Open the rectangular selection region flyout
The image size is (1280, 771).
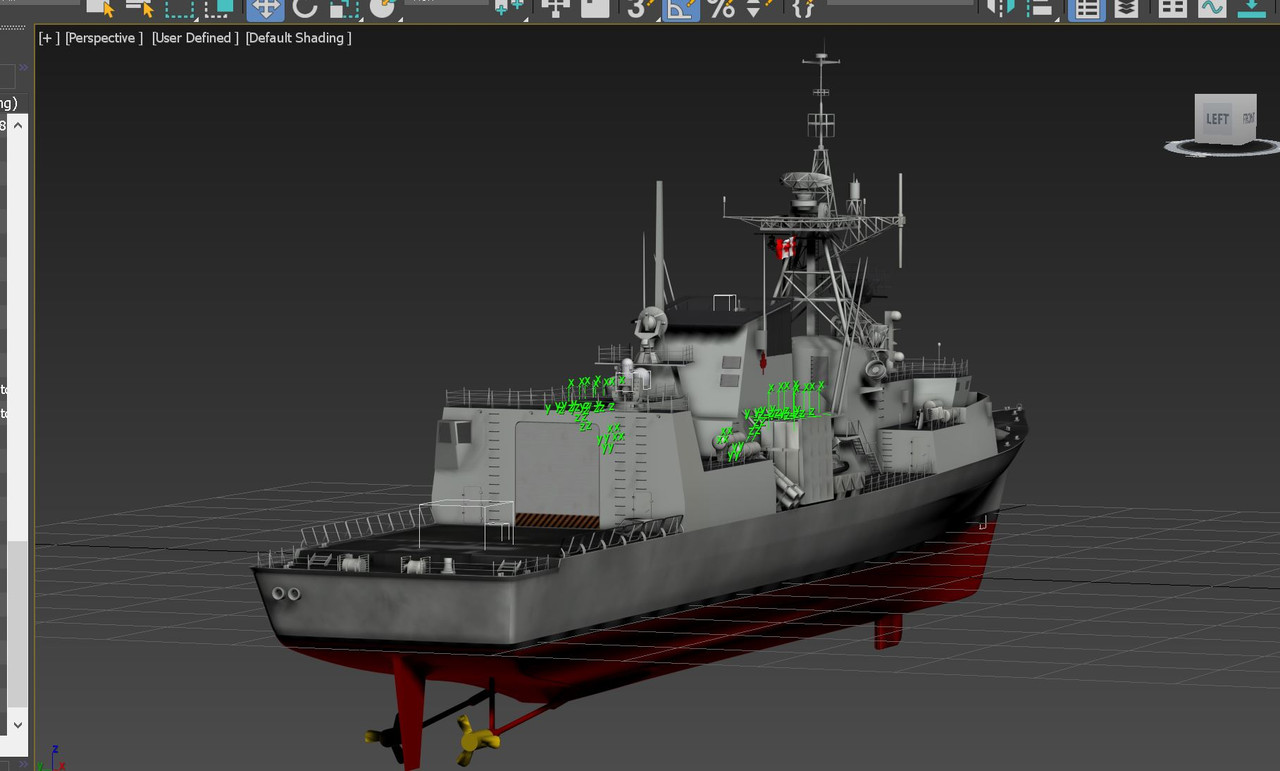(177, 8)
